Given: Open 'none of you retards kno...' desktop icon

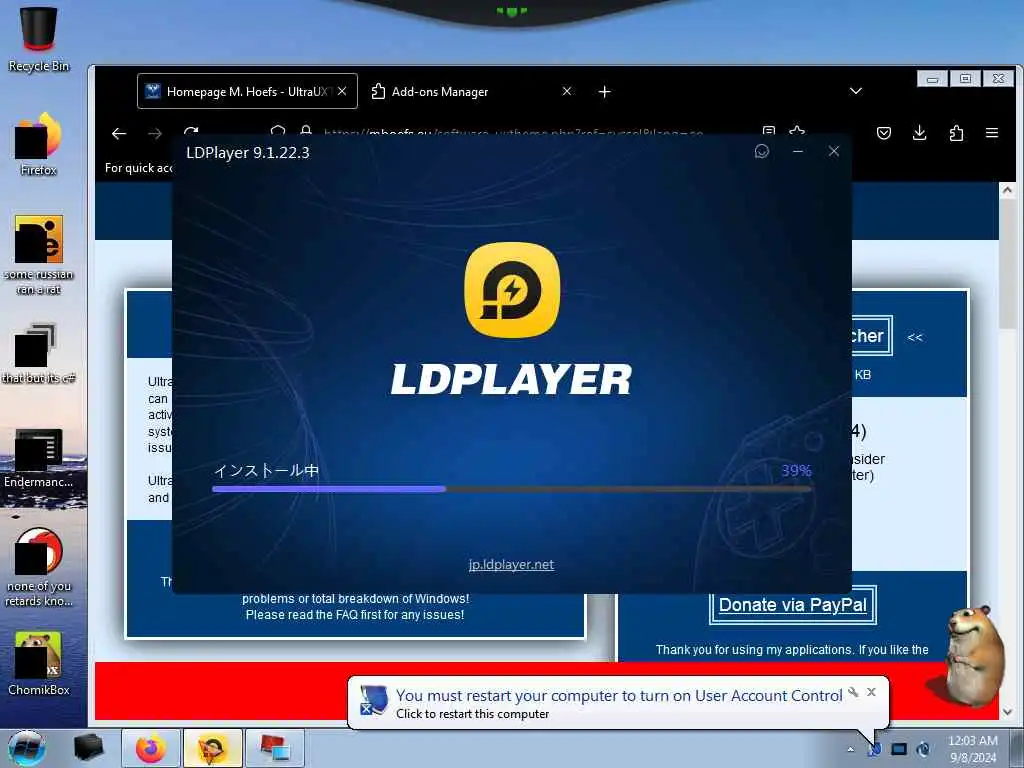Looking at the screenshot, I should [39, 567].
